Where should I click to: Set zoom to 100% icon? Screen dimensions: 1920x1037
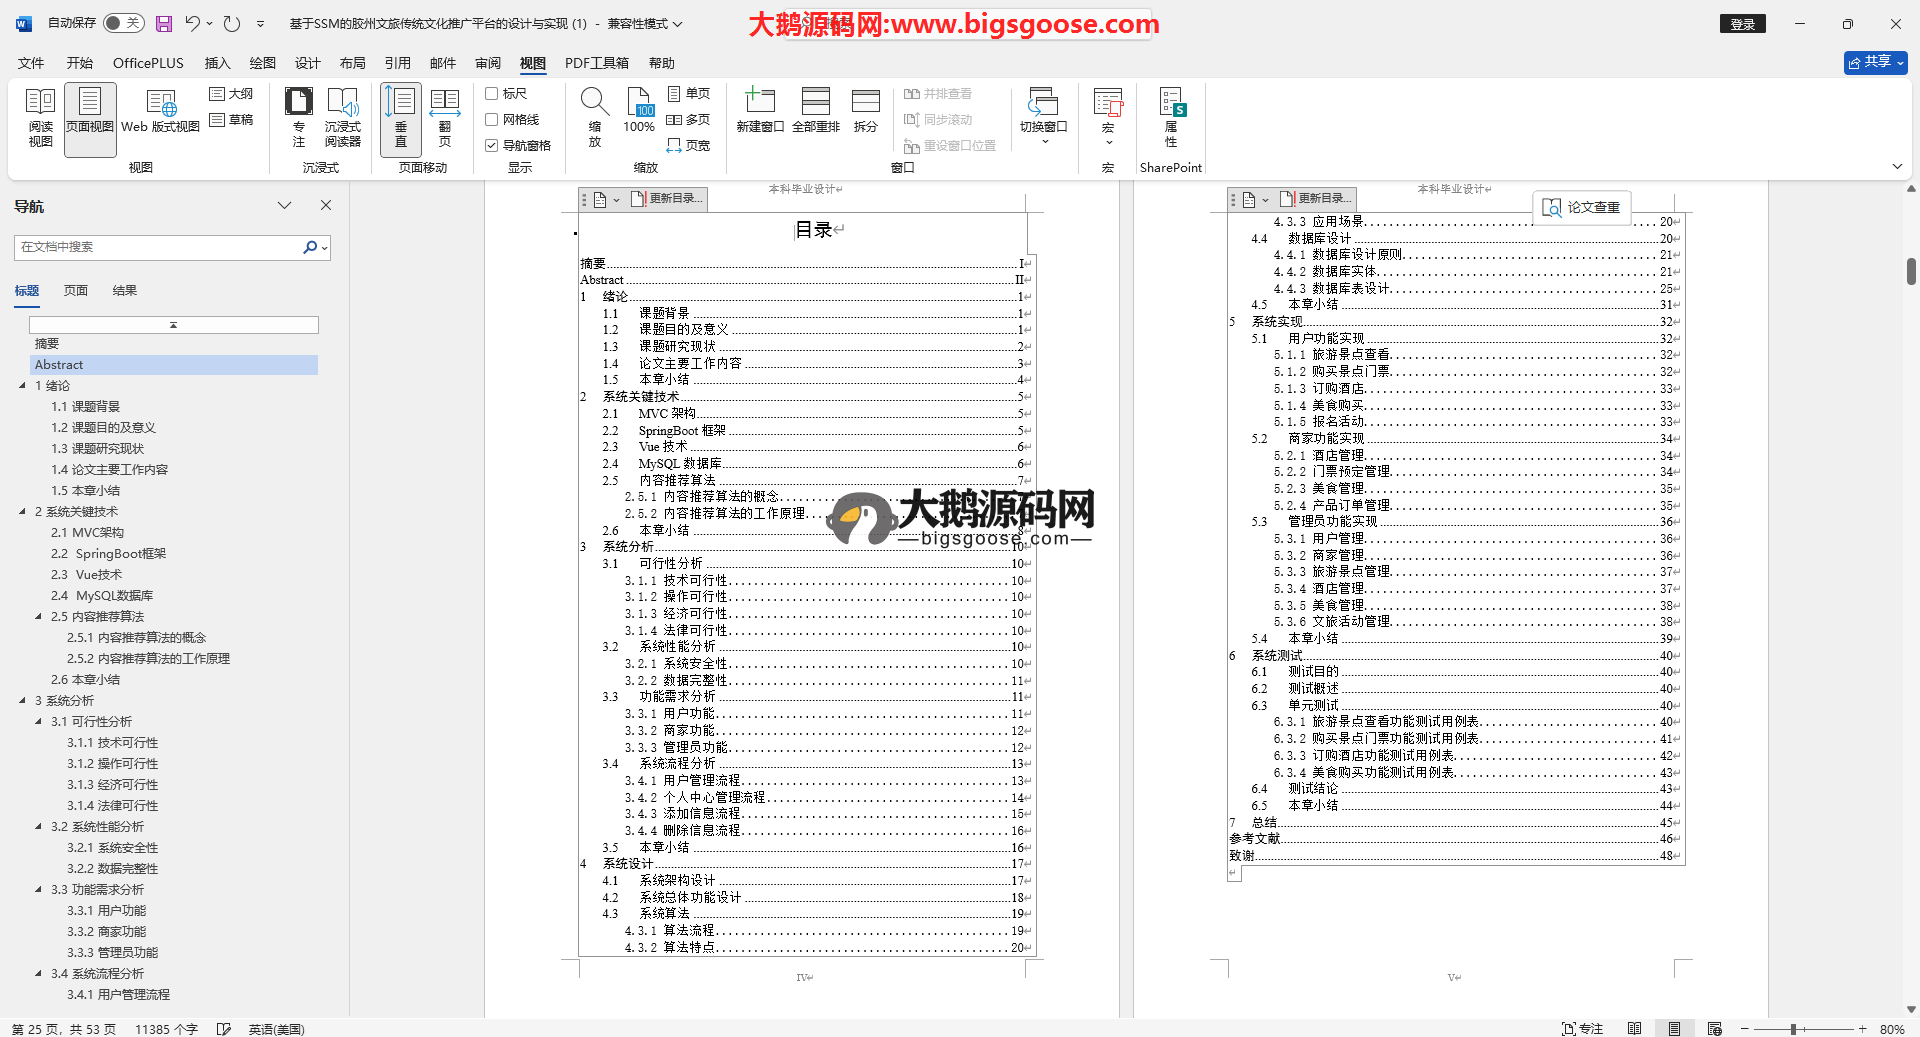[x=639, y=112]
